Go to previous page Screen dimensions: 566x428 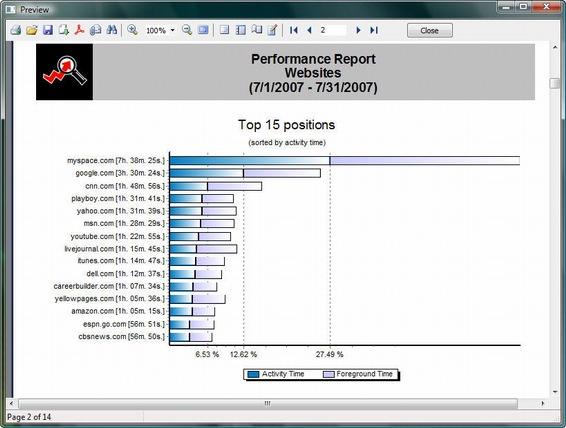[309, 30]
